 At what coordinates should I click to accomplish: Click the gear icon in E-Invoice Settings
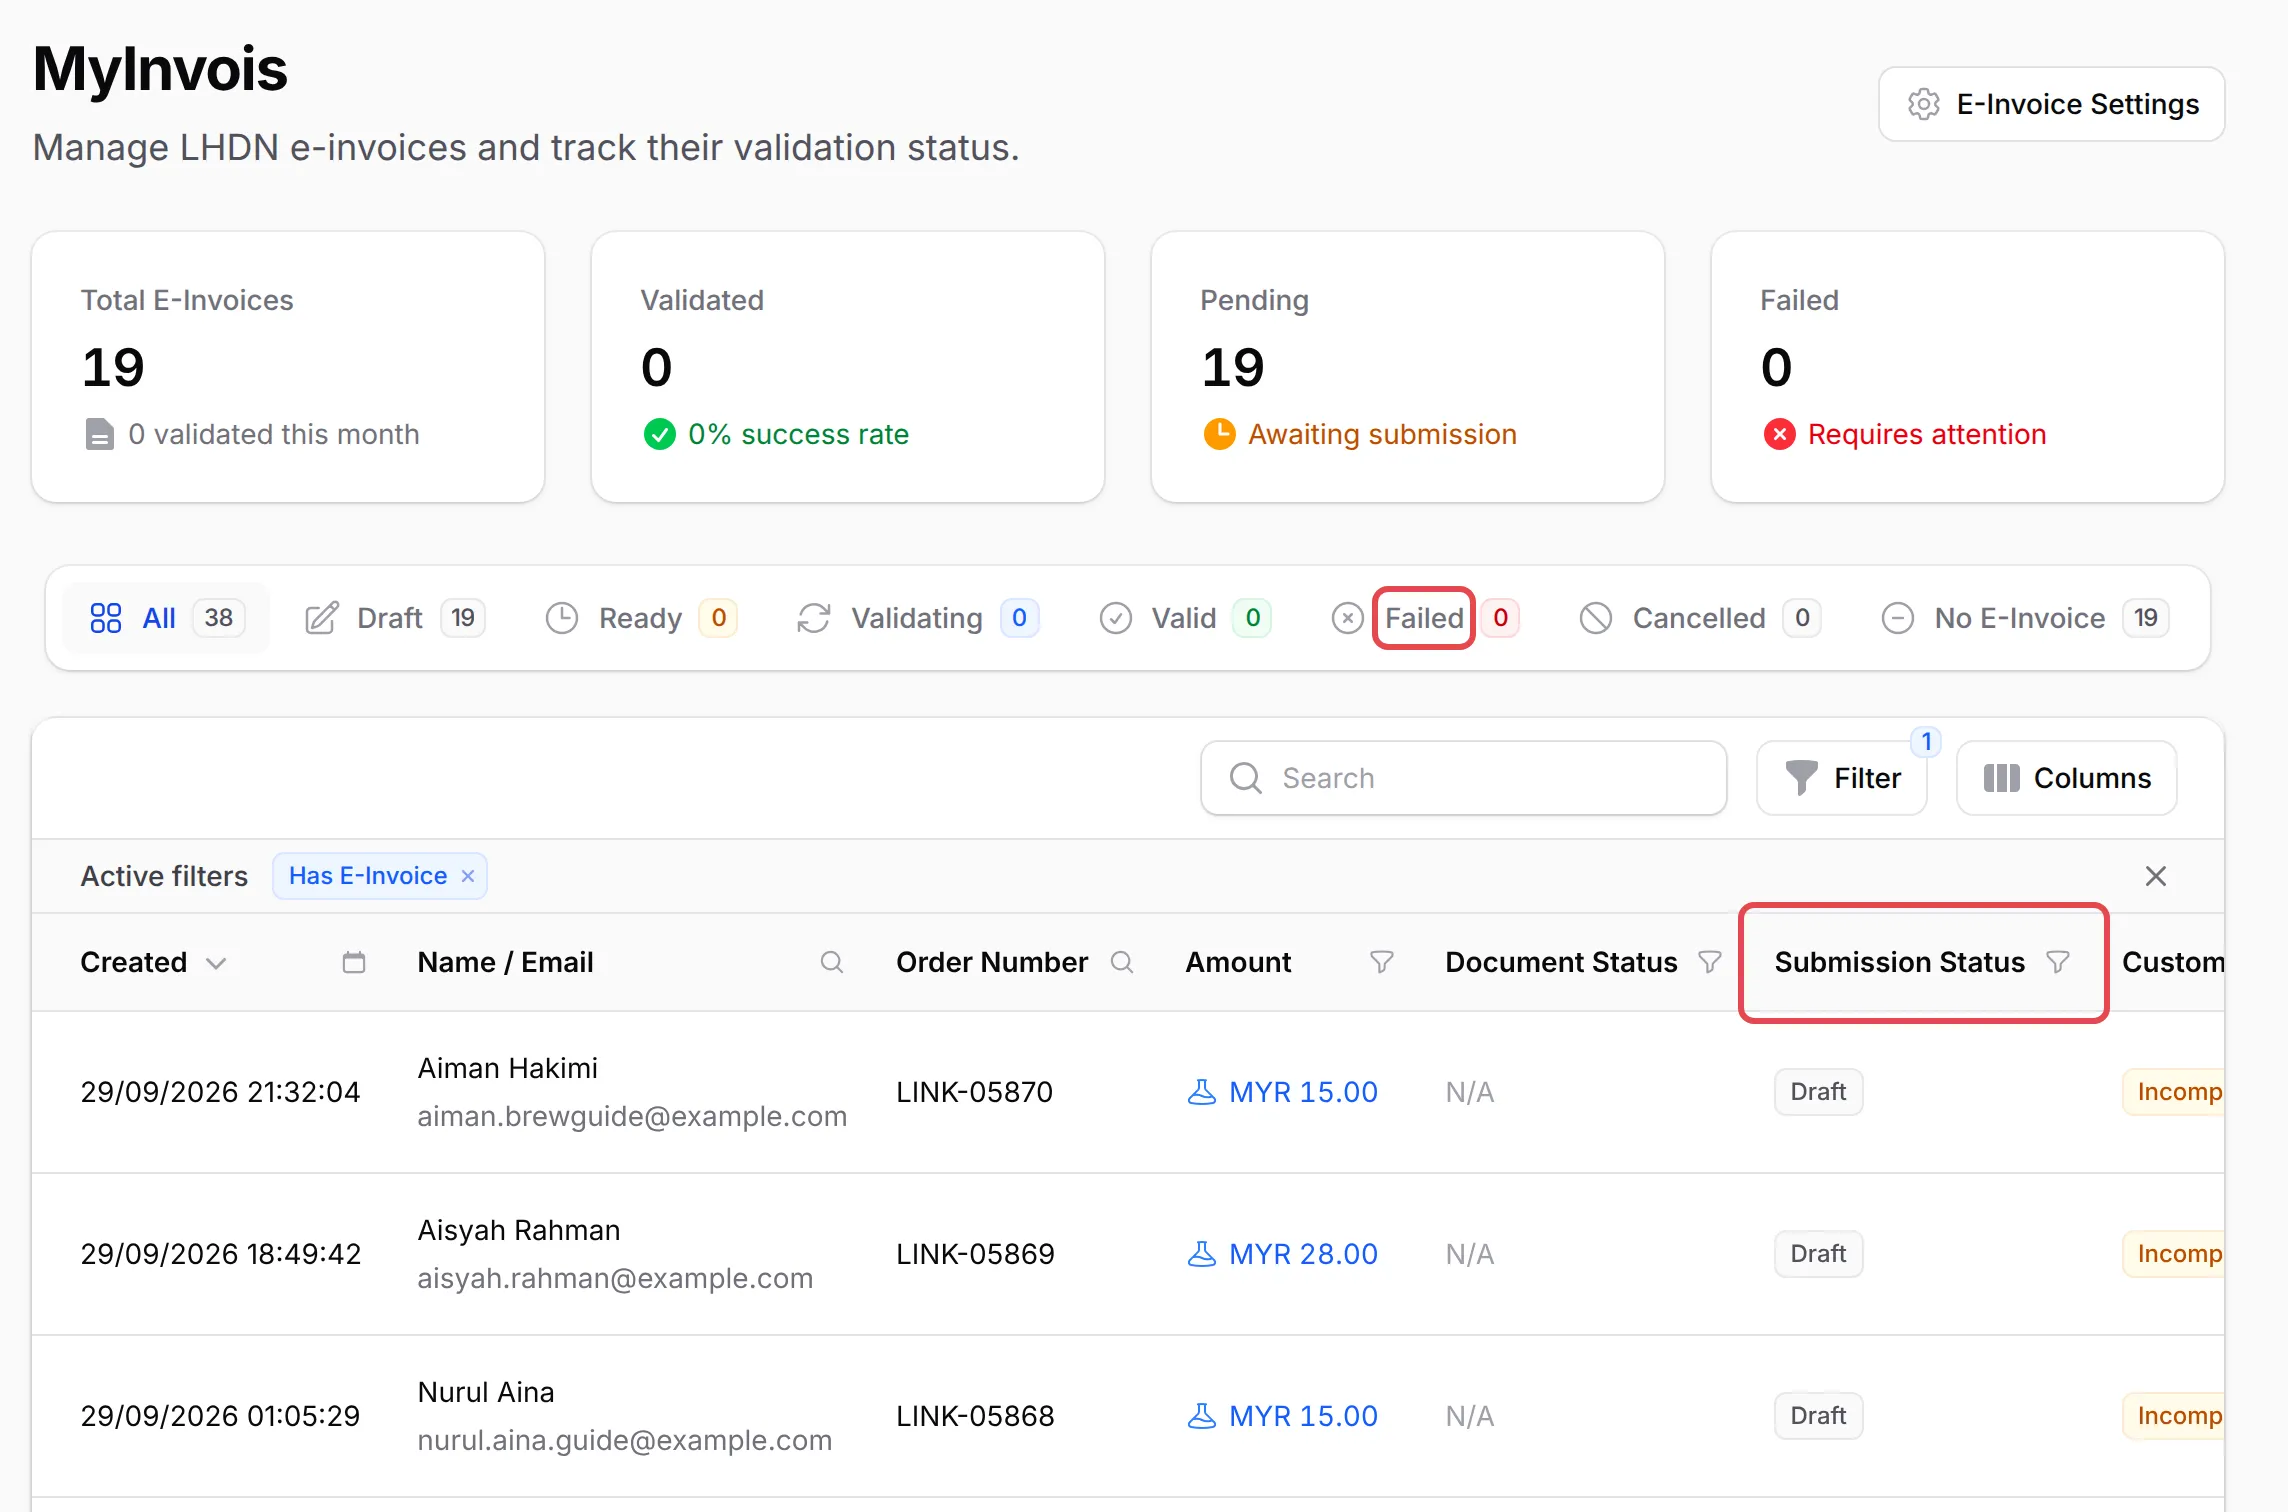coord(1924,104)
